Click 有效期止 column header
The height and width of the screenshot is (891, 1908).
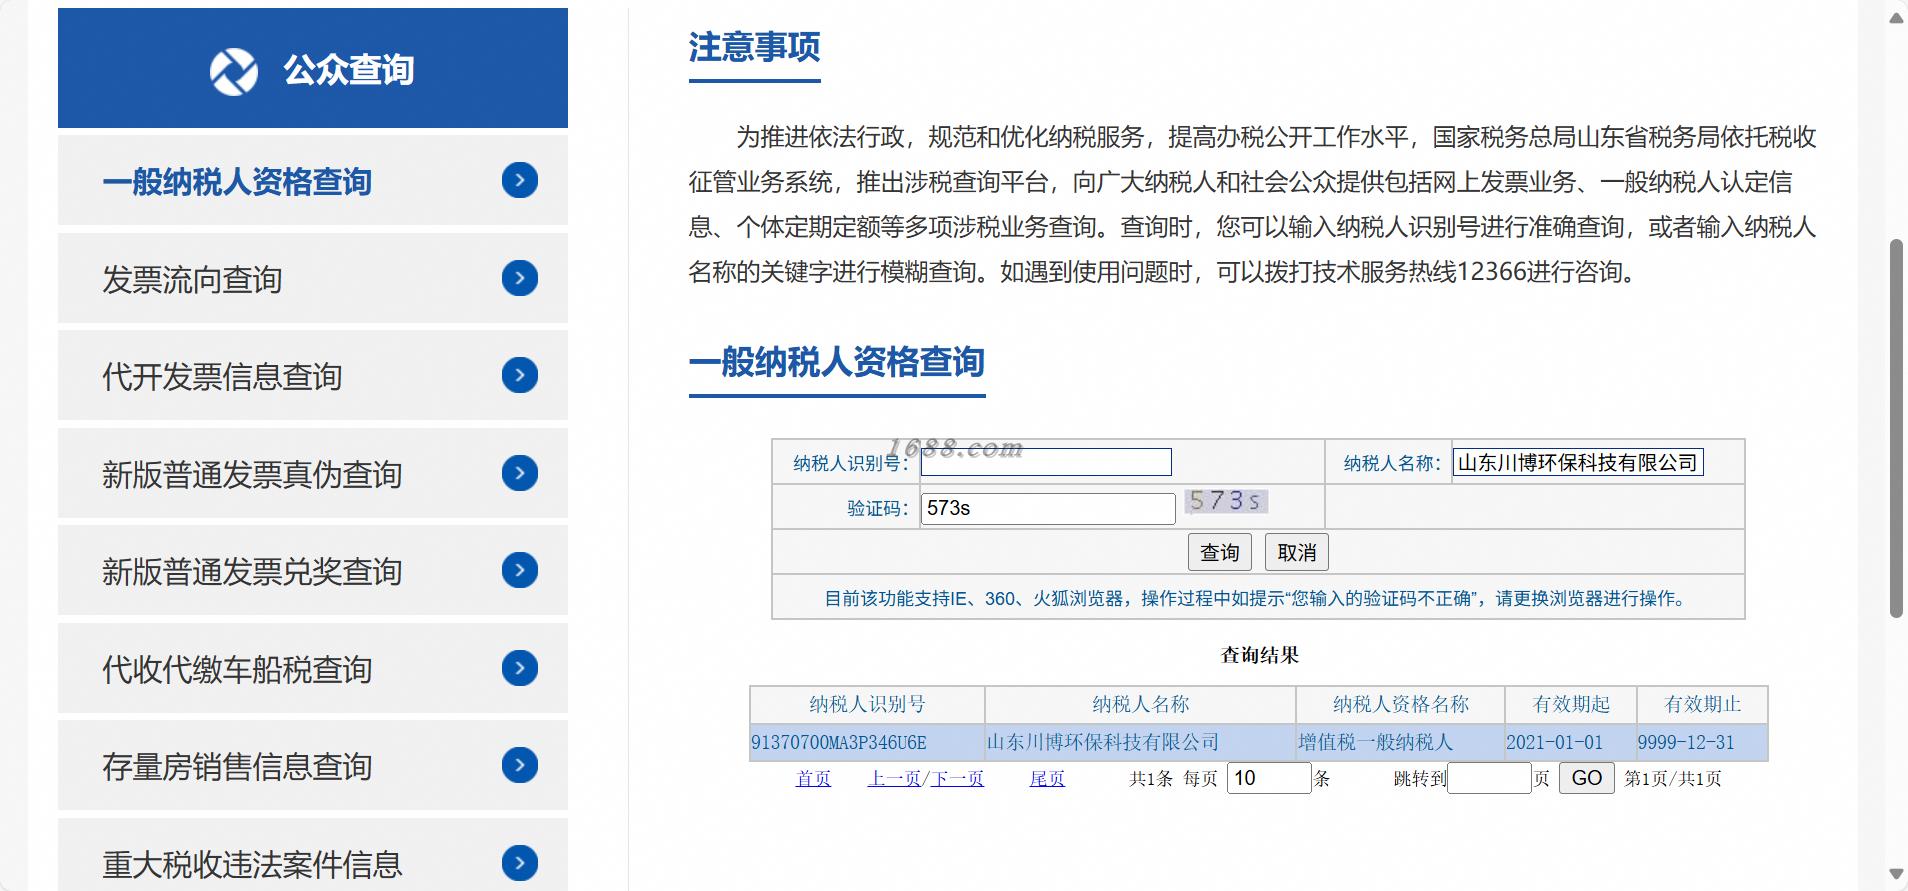coord(1702,704)
